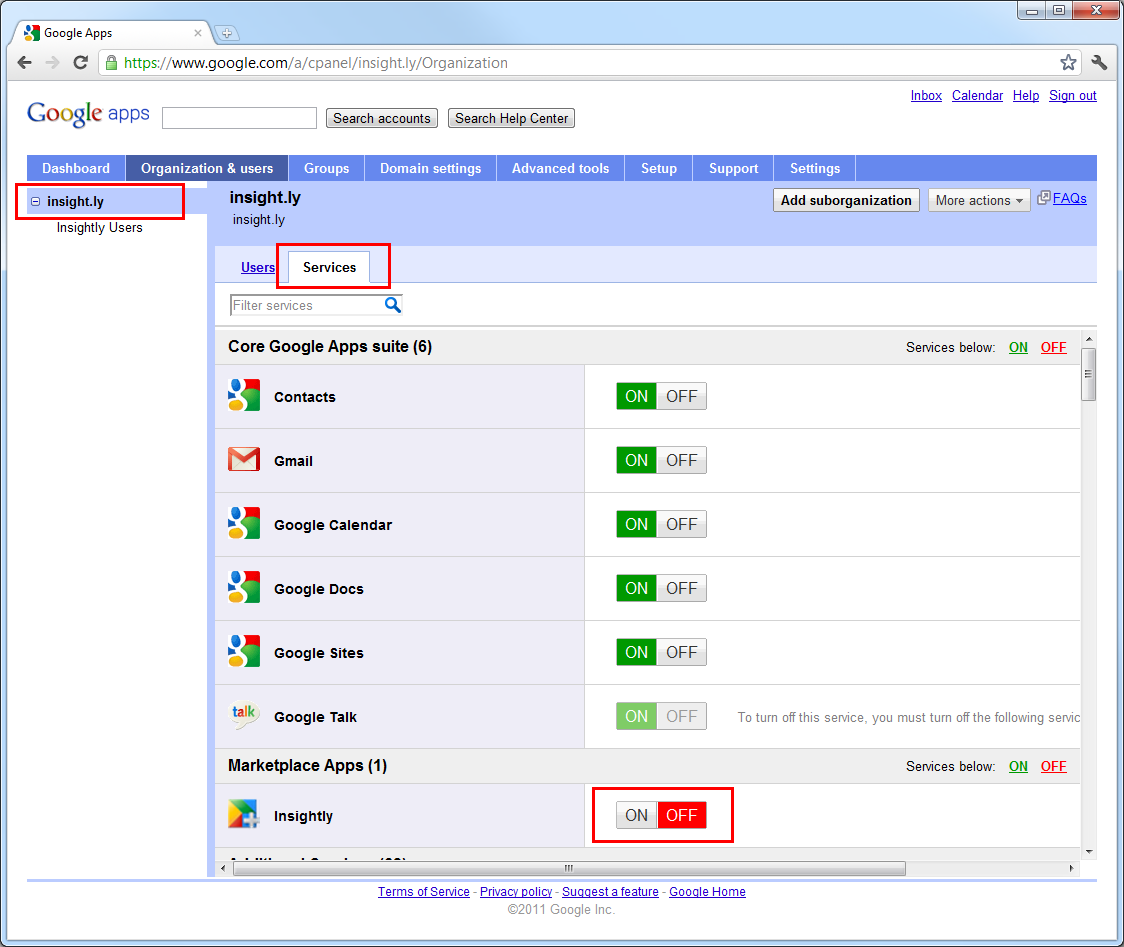Screen dimensions: 1124x947
Task: Click the Contacts service icon
Action: (x=244, y=396)
